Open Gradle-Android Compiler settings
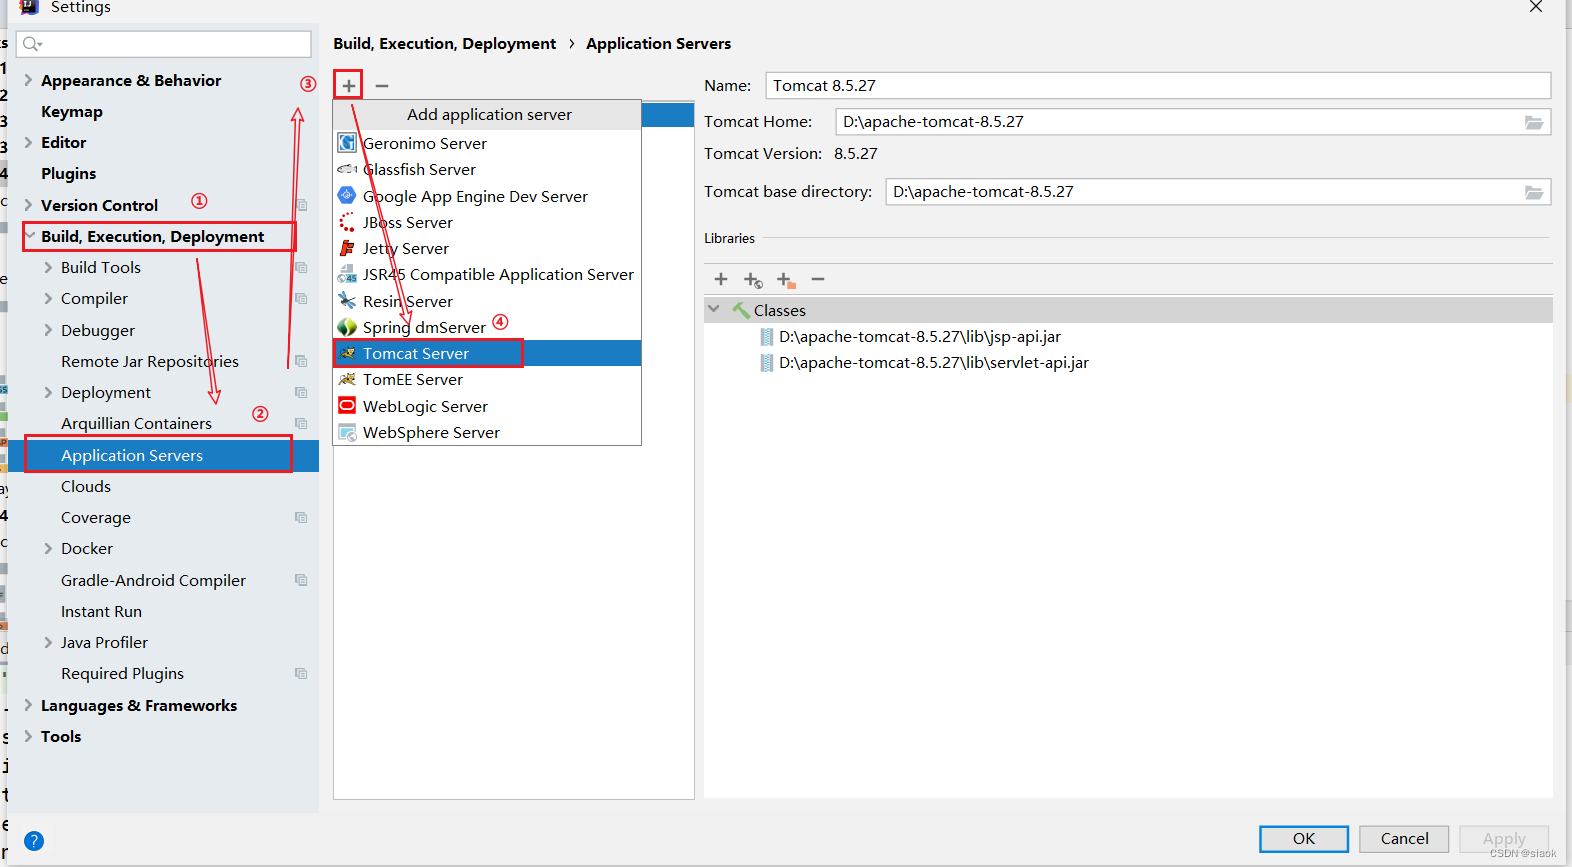 (x=154, y=580)
